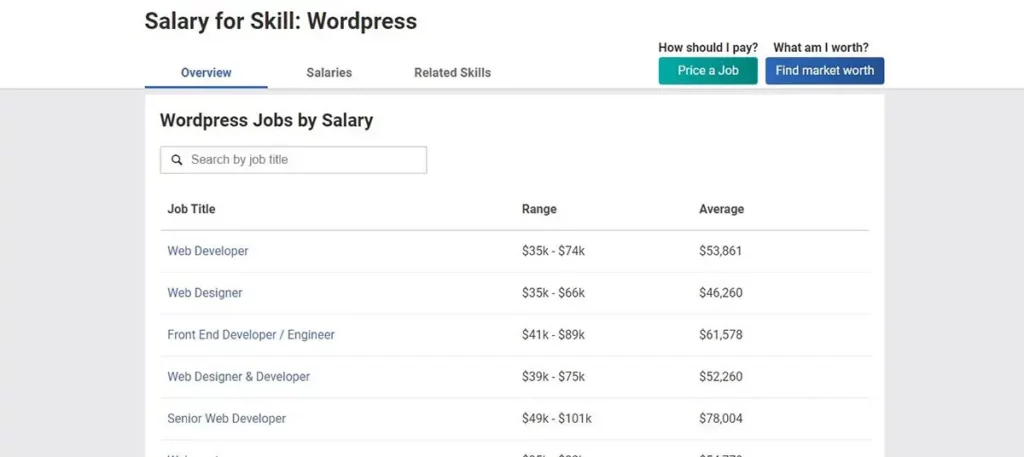
Task: Open the Senior Web Developer link
Action: [227, 419]
